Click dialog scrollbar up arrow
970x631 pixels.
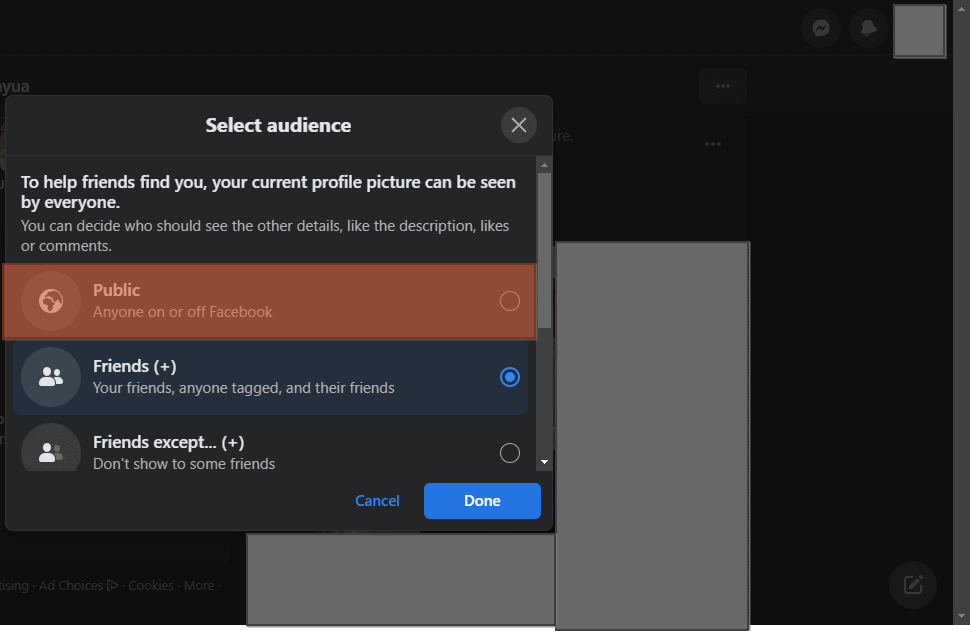[x=544, y=165]
